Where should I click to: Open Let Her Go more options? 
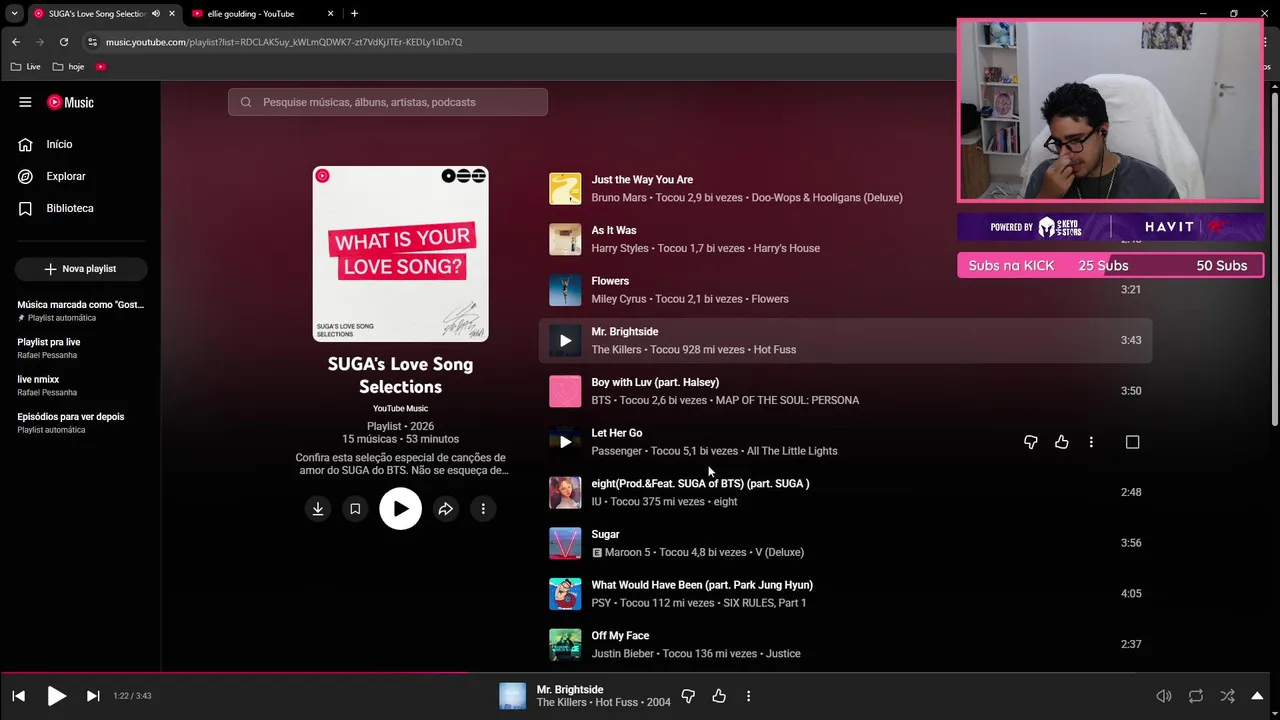click(1091, 442)
